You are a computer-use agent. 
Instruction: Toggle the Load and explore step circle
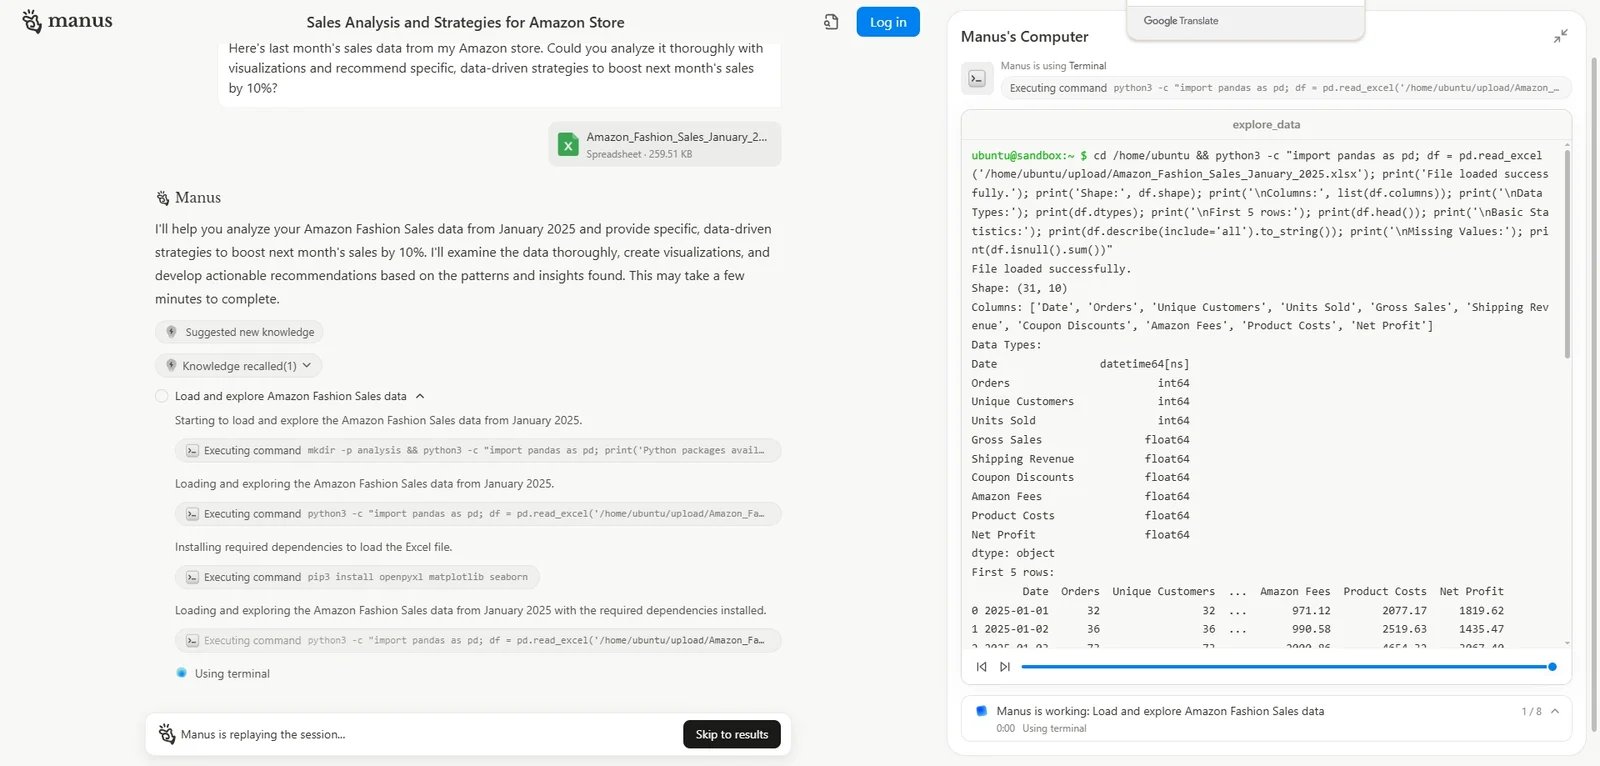click(x=162, y=396)
